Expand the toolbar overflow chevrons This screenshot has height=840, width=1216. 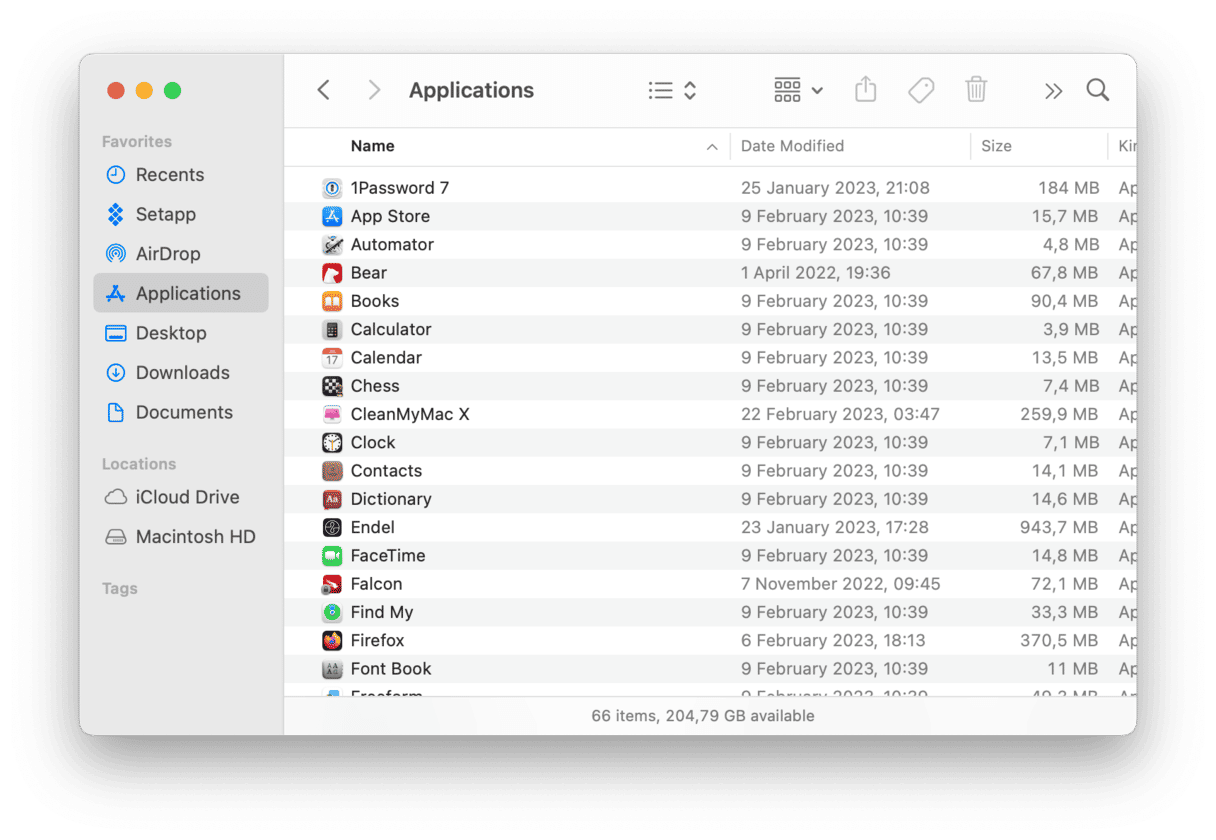point(1053,91)
